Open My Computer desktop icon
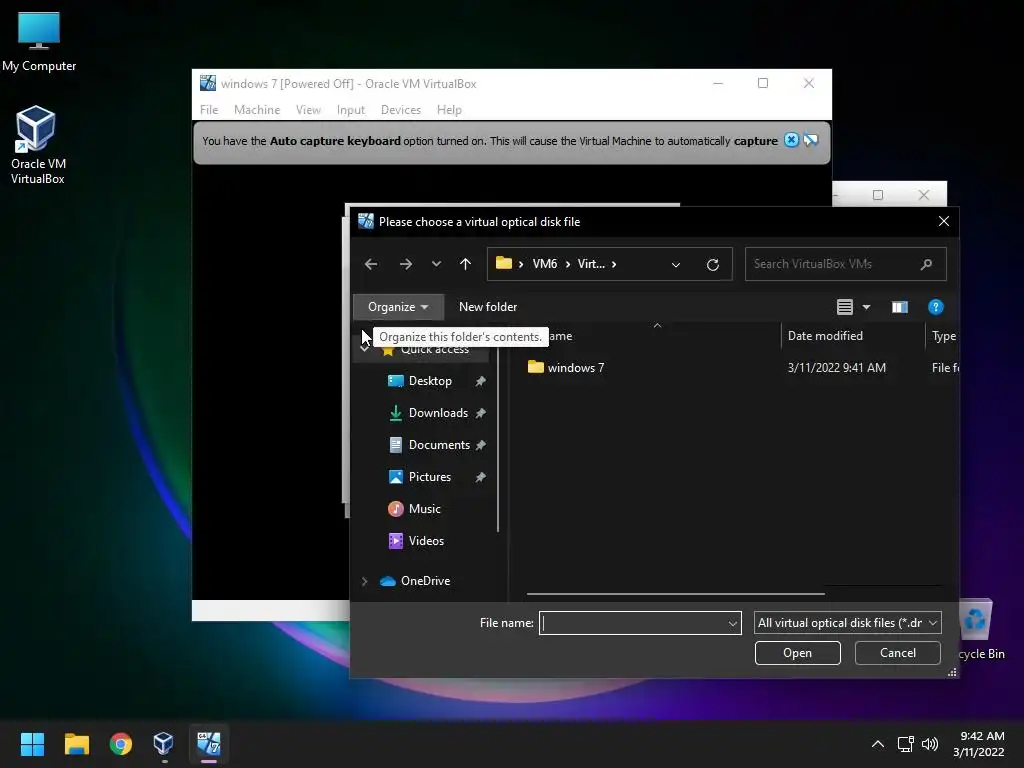1024x768 pixels. tap(39, 42)
